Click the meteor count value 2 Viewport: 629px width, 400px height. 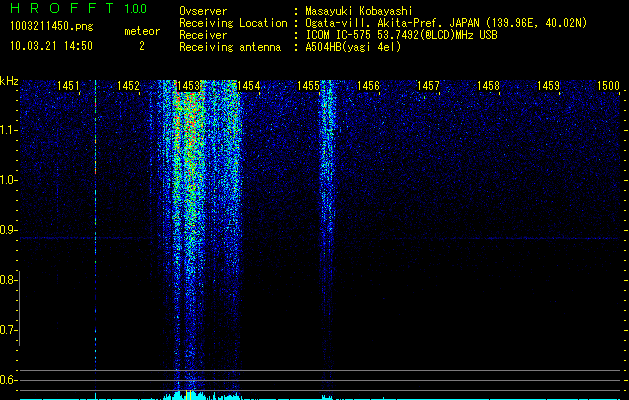click(x=142, y=46)
